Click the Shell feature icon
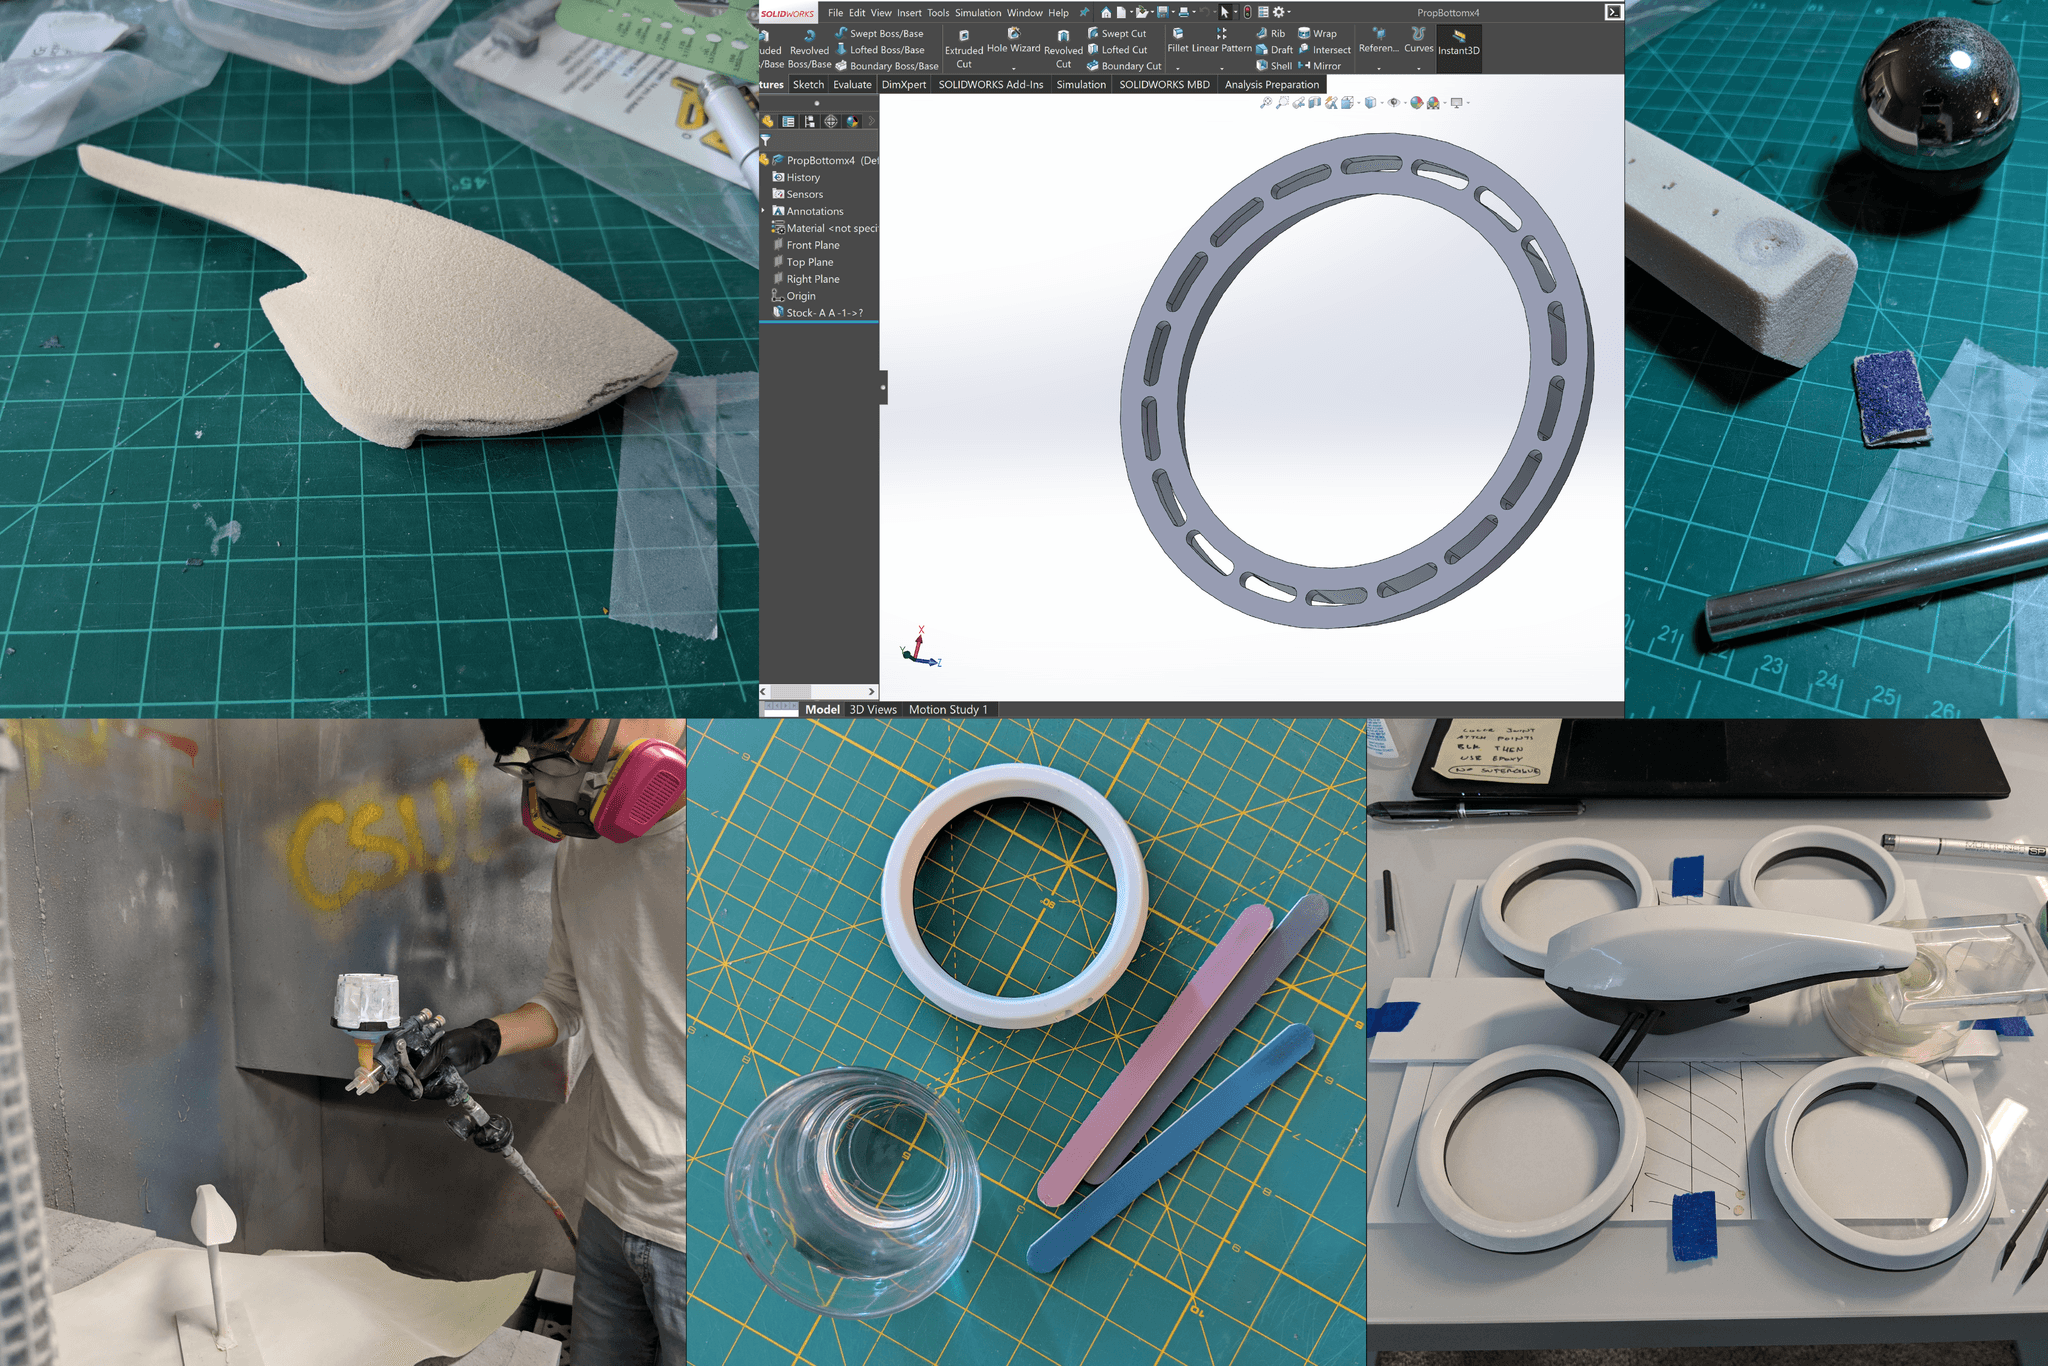Viewport: 2048px width, 1366px height. (x=1263, y=65)
